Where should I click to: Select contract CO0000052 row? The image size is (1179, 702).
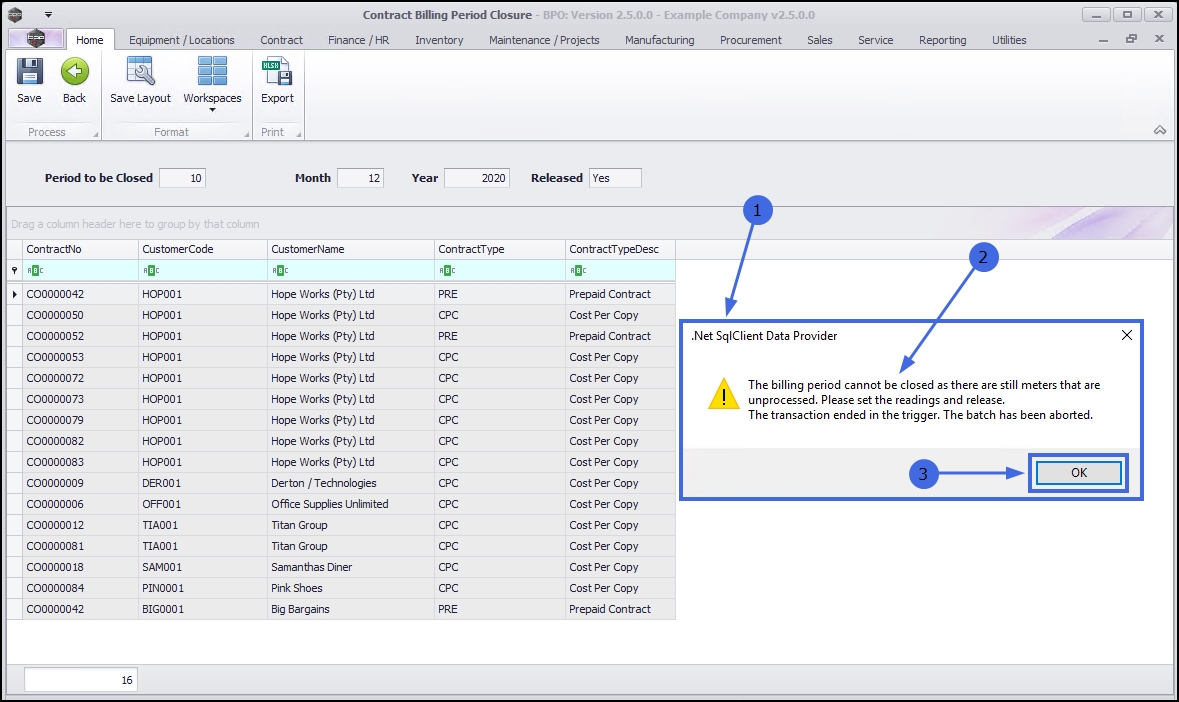pos(341,336)
